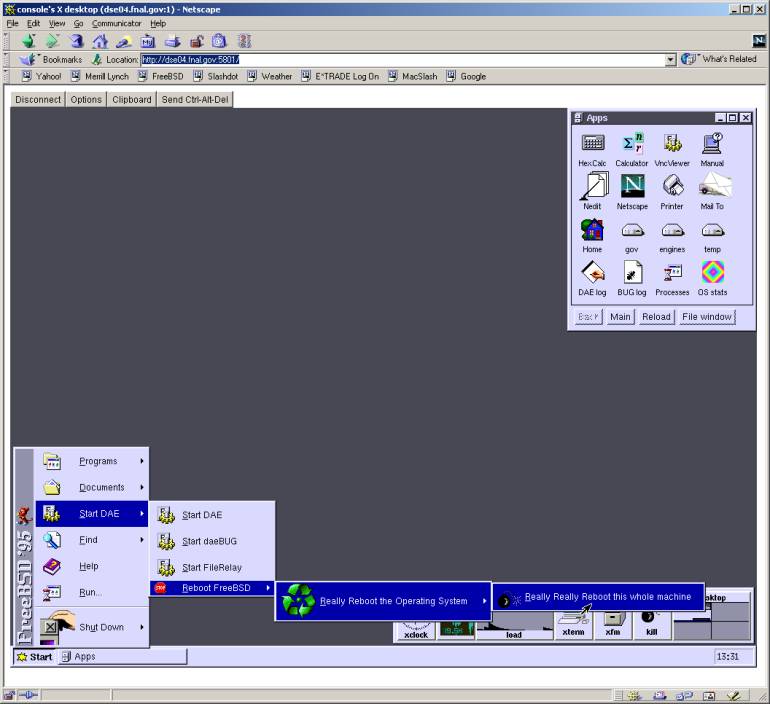The height and width of the screenshot is (704, 770).
Task: Click Reload button in Apps window
Action: point(656,317)
